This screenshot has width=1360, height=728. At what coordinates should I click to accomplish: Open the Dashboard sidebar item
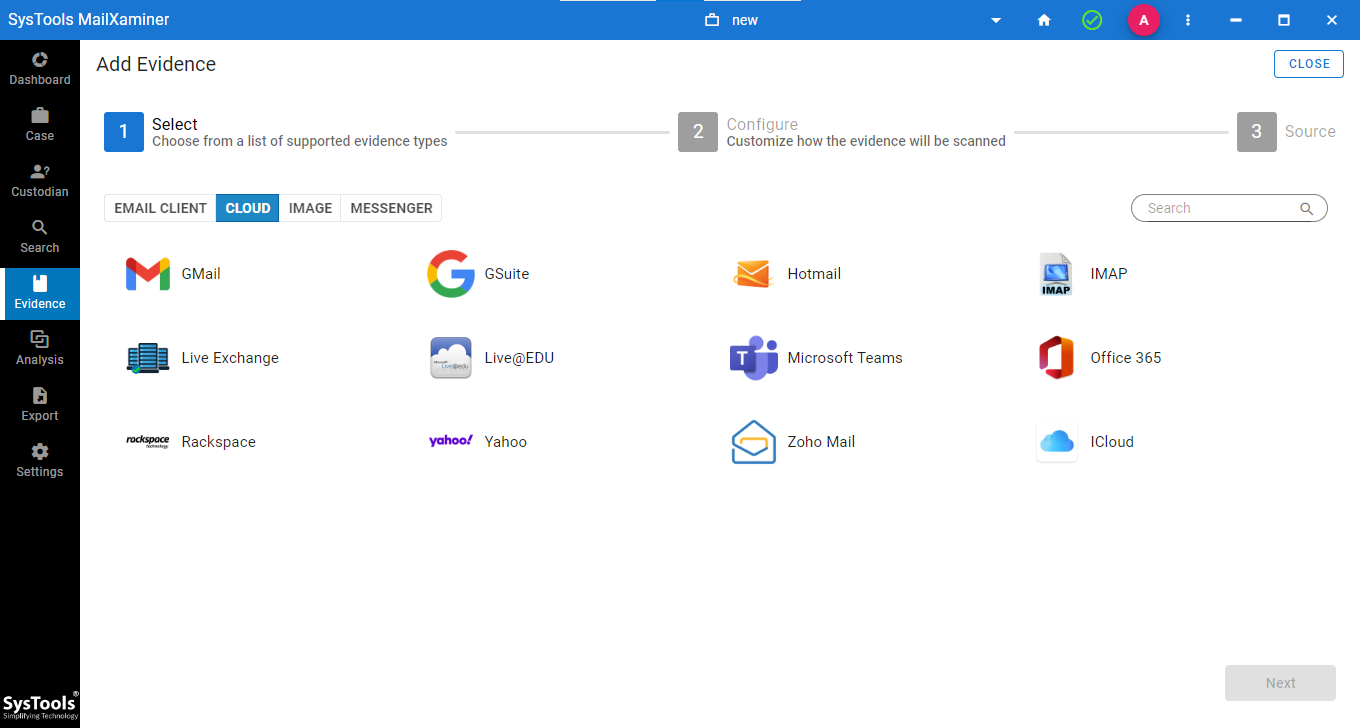(x=40, y=68)
